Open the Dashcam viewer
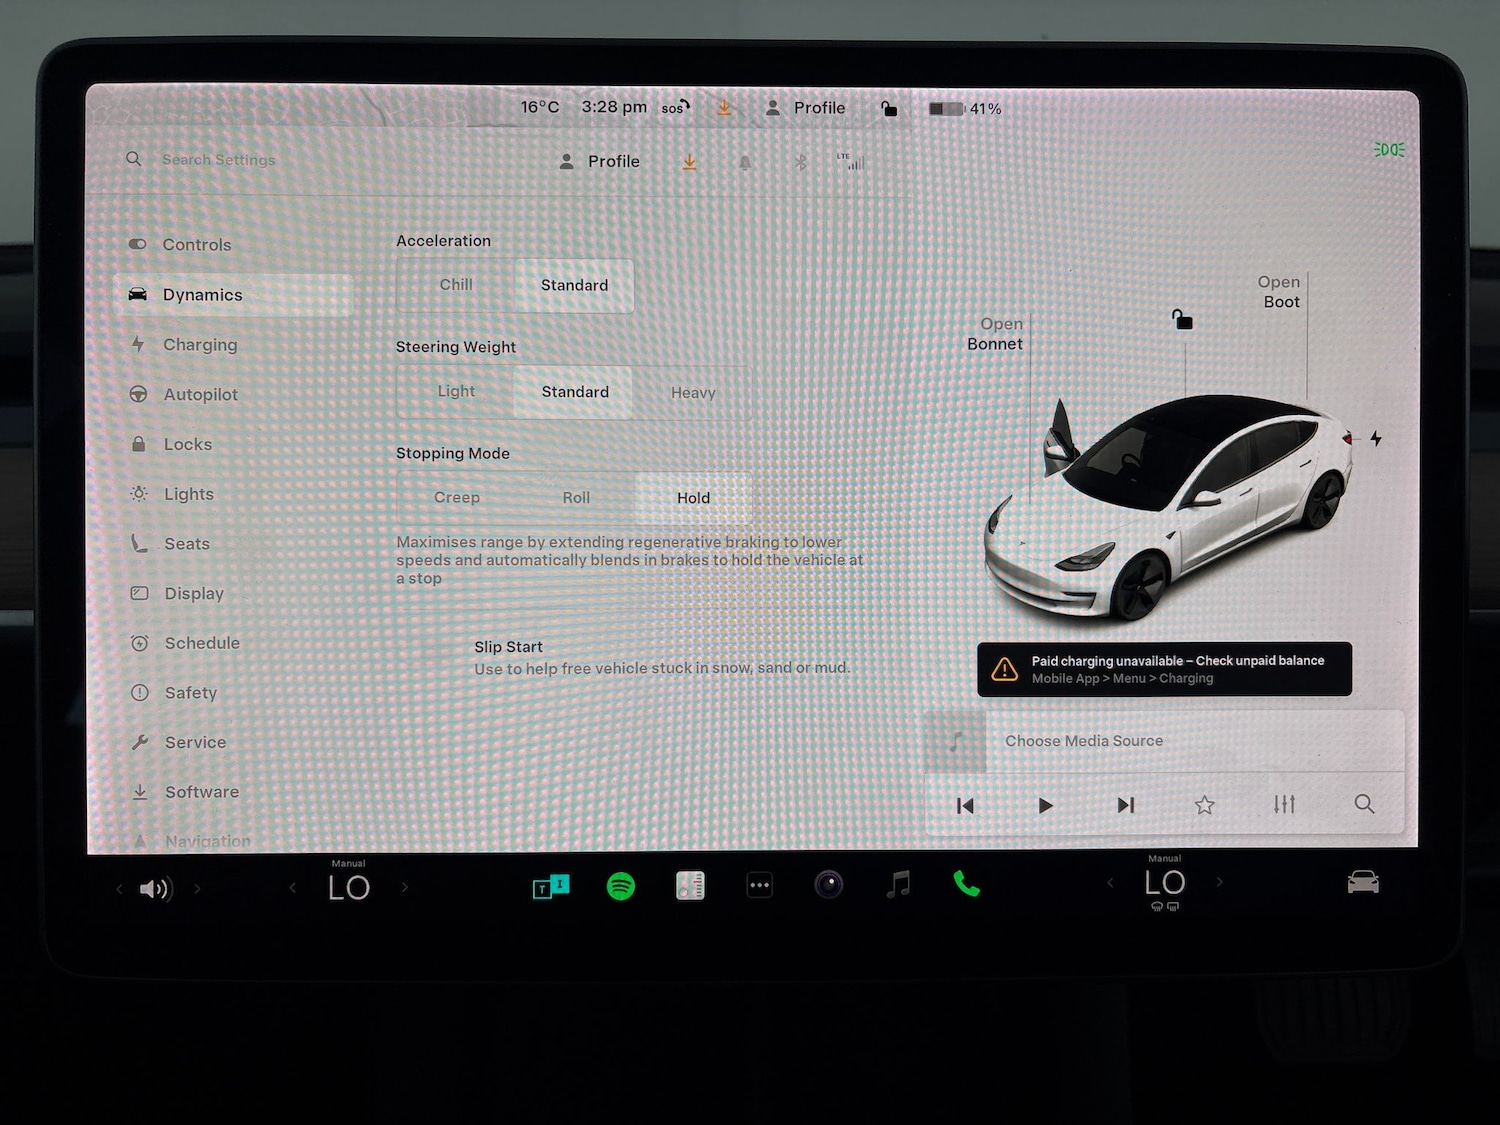 tap(829, 884)
